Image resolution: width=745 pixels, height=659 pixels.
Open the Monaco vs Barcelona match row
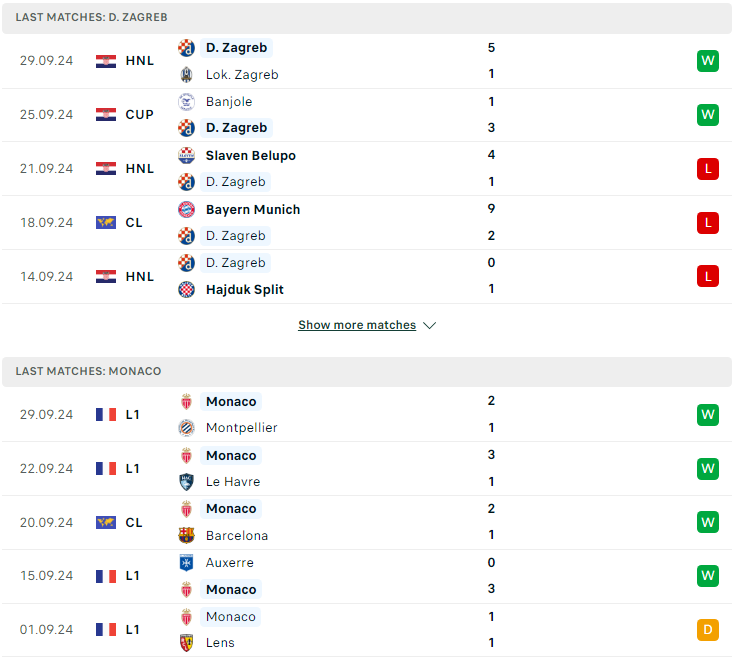click(x=367, y=522)
